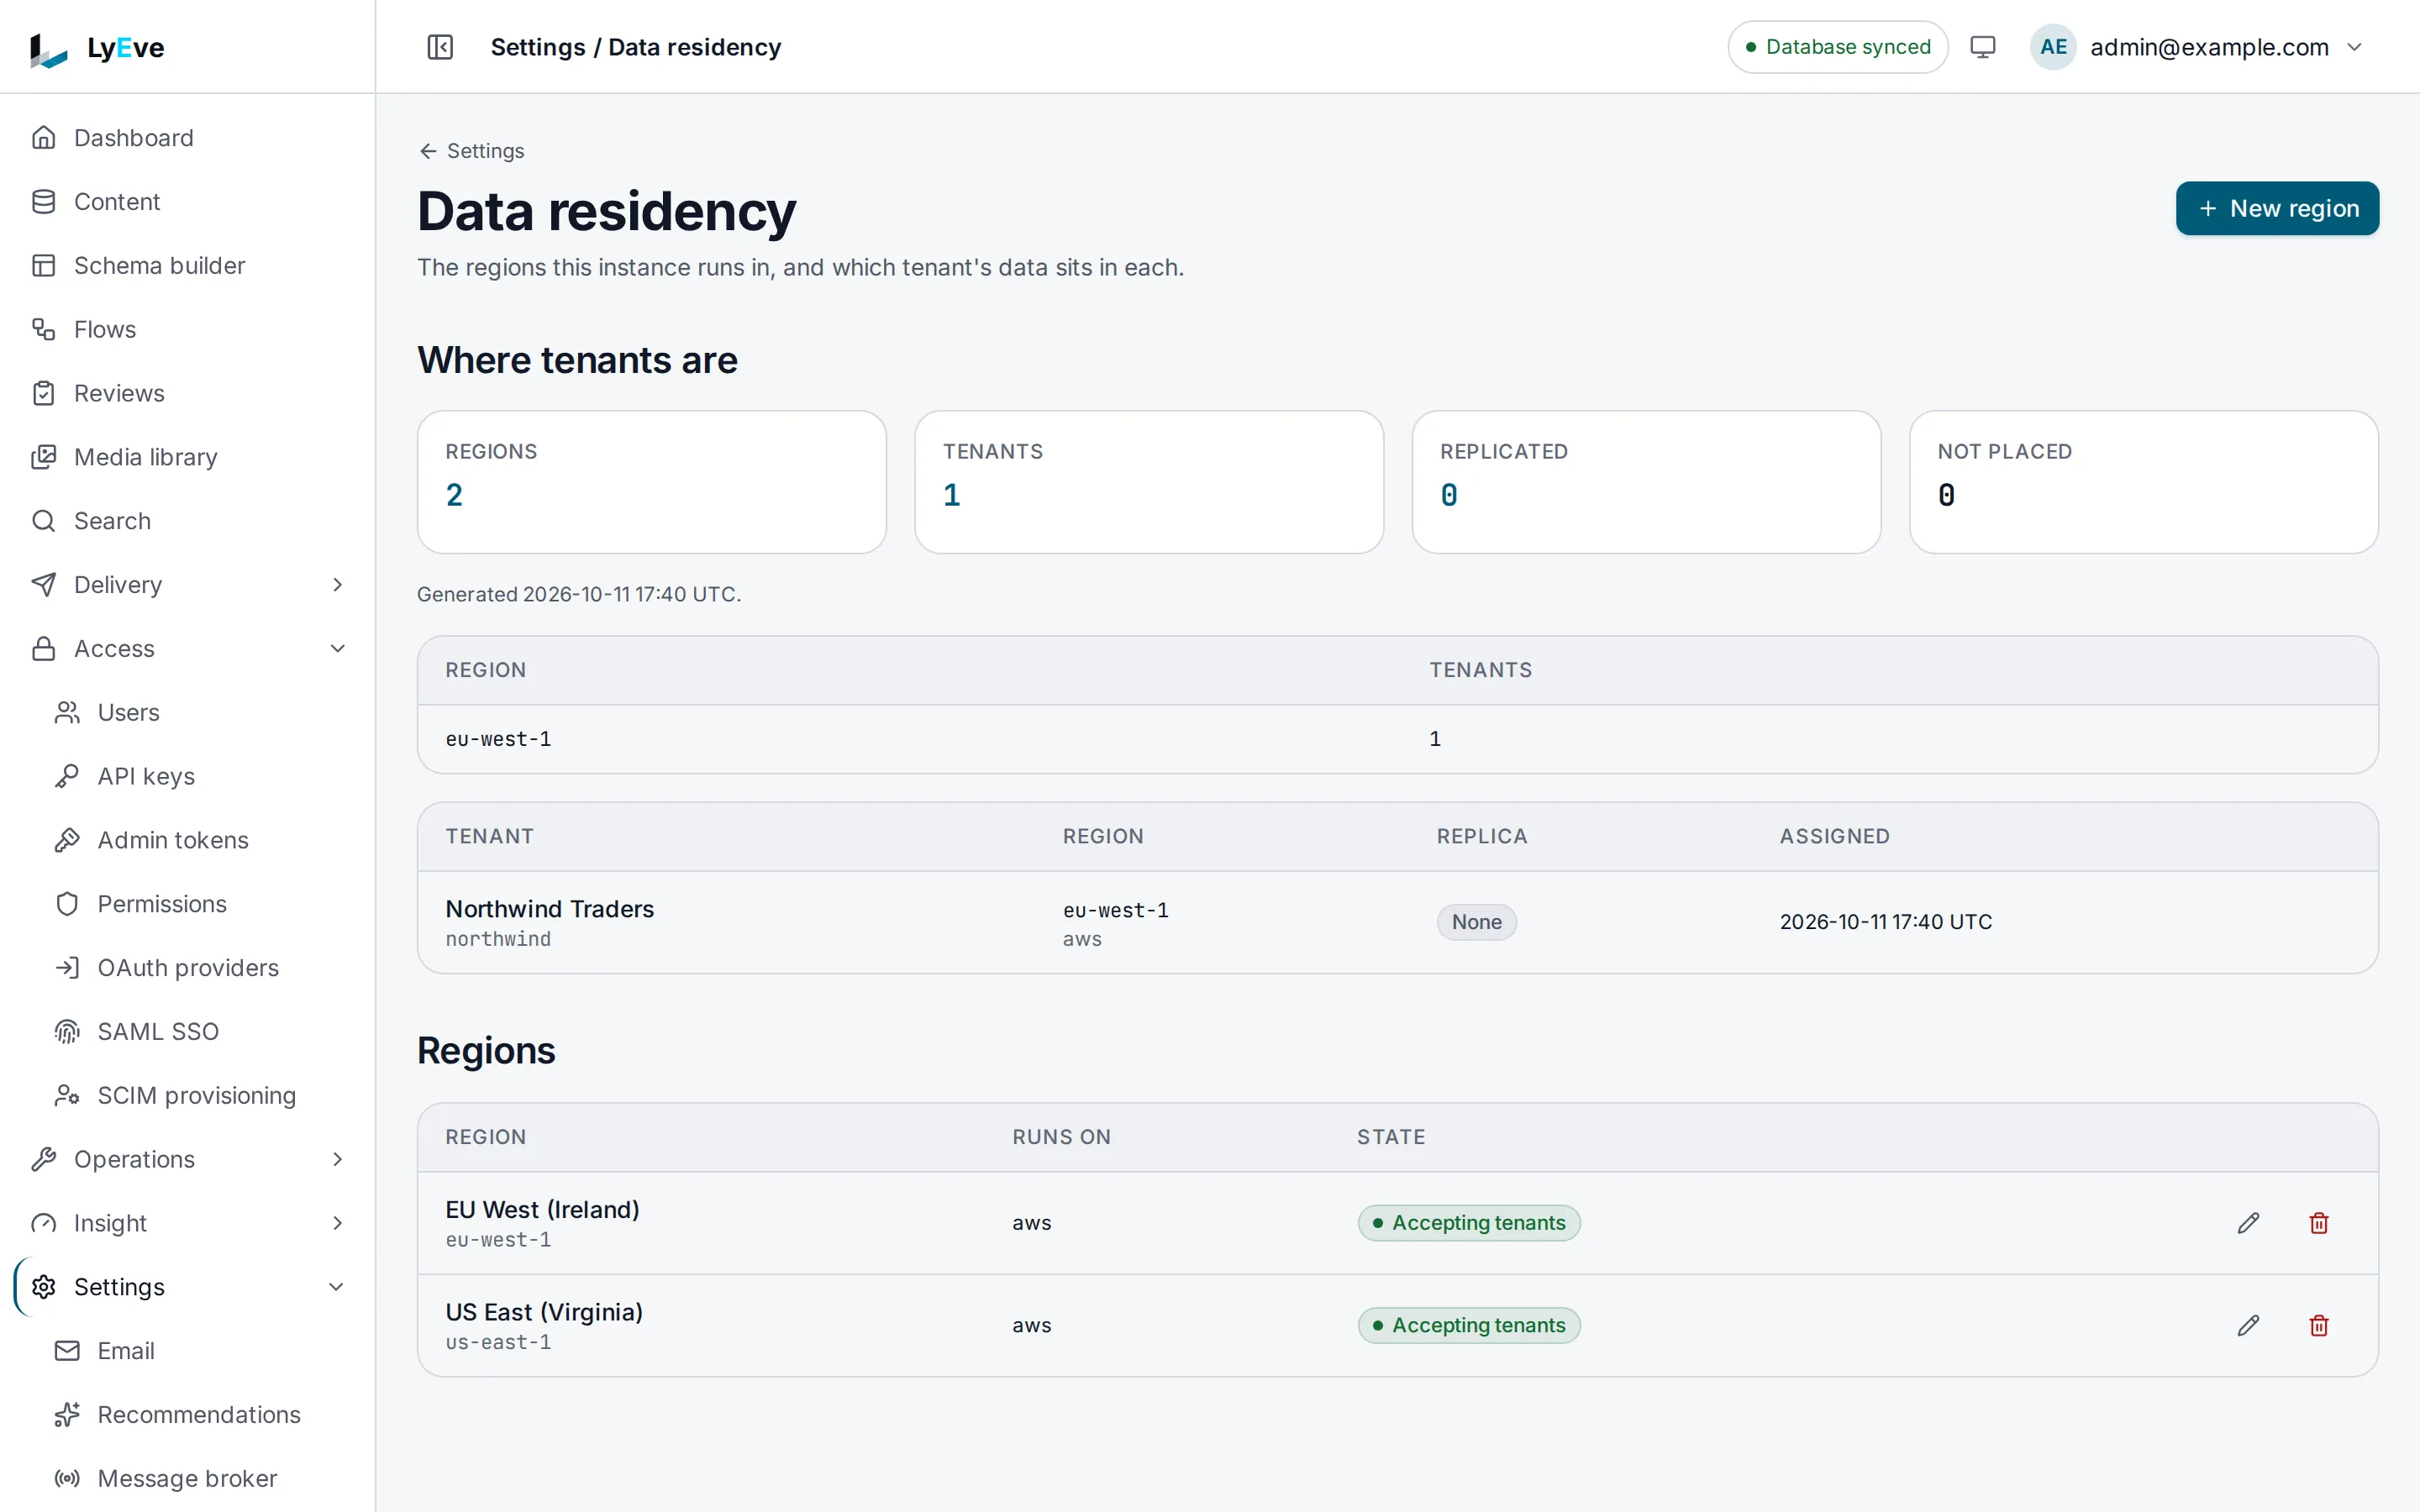Open Flows page

(x=187, y=329)
